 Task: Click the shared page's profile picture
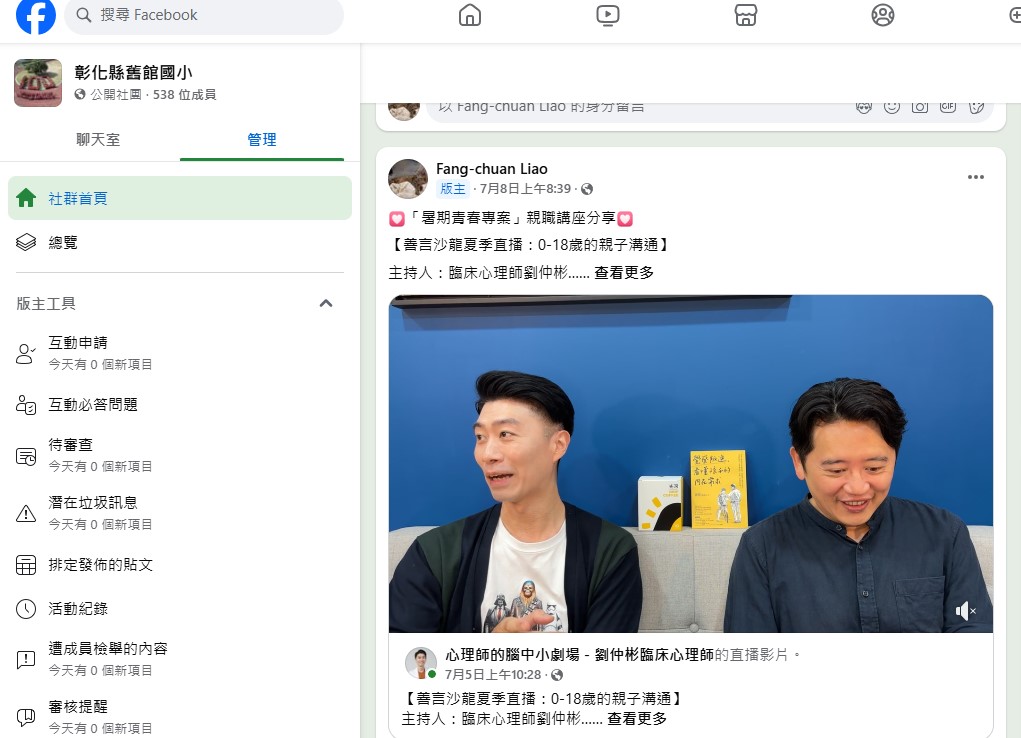click(x=421, y=663)
